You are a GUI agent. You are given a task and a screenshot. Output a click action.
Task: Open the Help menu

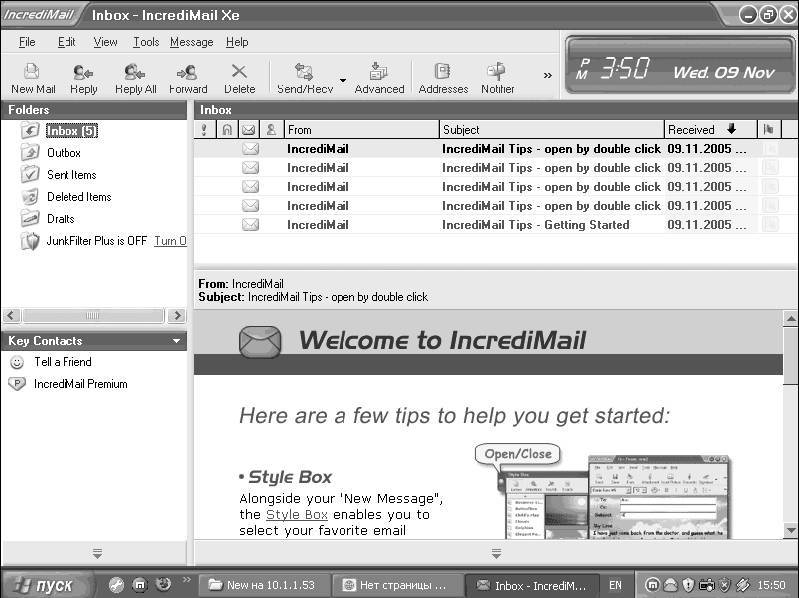[237, 42]
